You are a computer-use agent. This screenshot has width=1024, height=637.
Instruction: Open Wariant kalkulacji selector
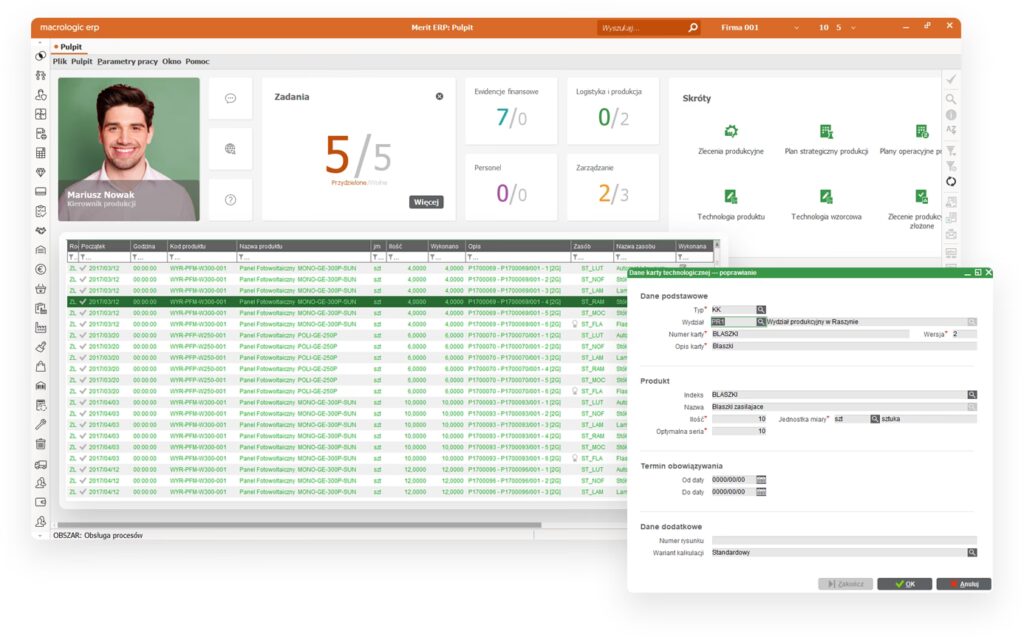click(x=971, y=552)
